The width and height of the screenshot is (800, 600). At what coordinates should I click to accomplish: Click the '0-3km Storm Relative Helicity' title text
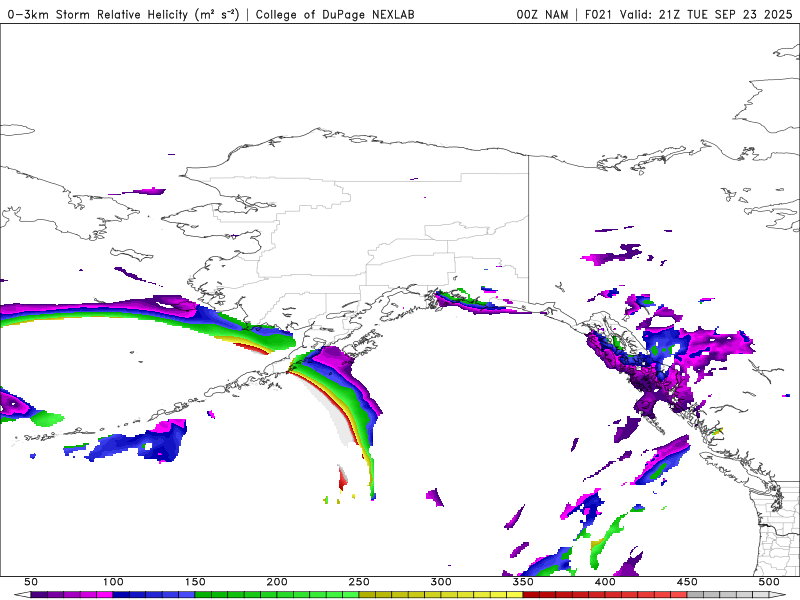(100, 15)
